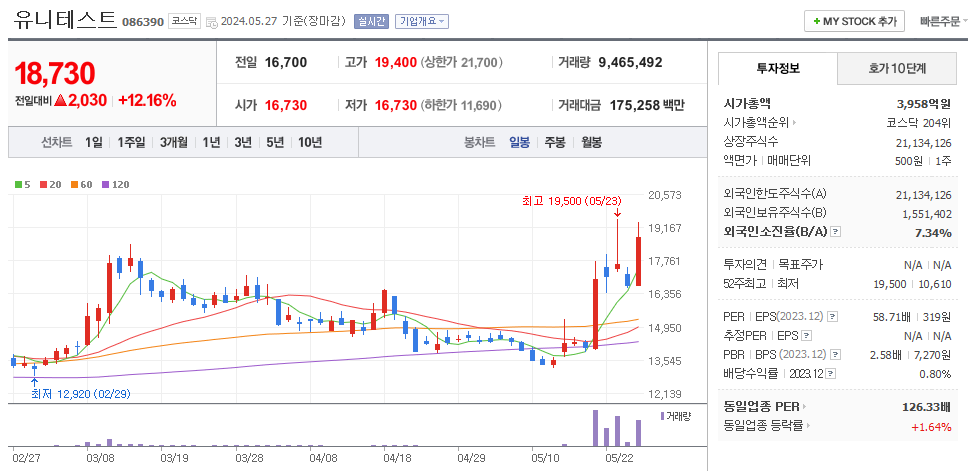The width and height of the screenshot is (976, 471).
Task: Click the +12.16% change rate
Action: [x=148, y=100]
